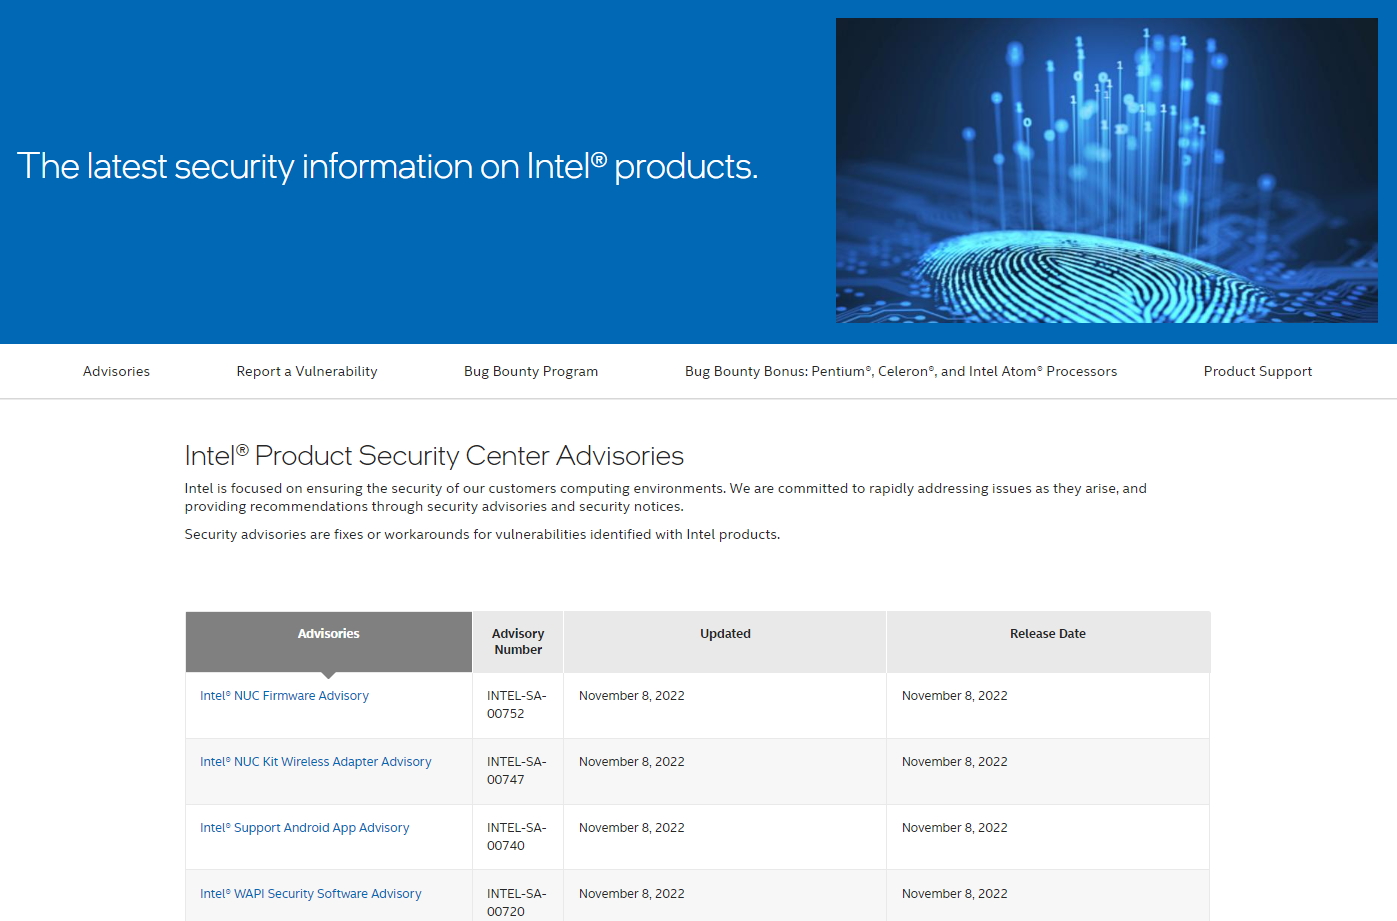
Task: Open the Intel NUC Firmware Advisory
Action: (284, 695)
